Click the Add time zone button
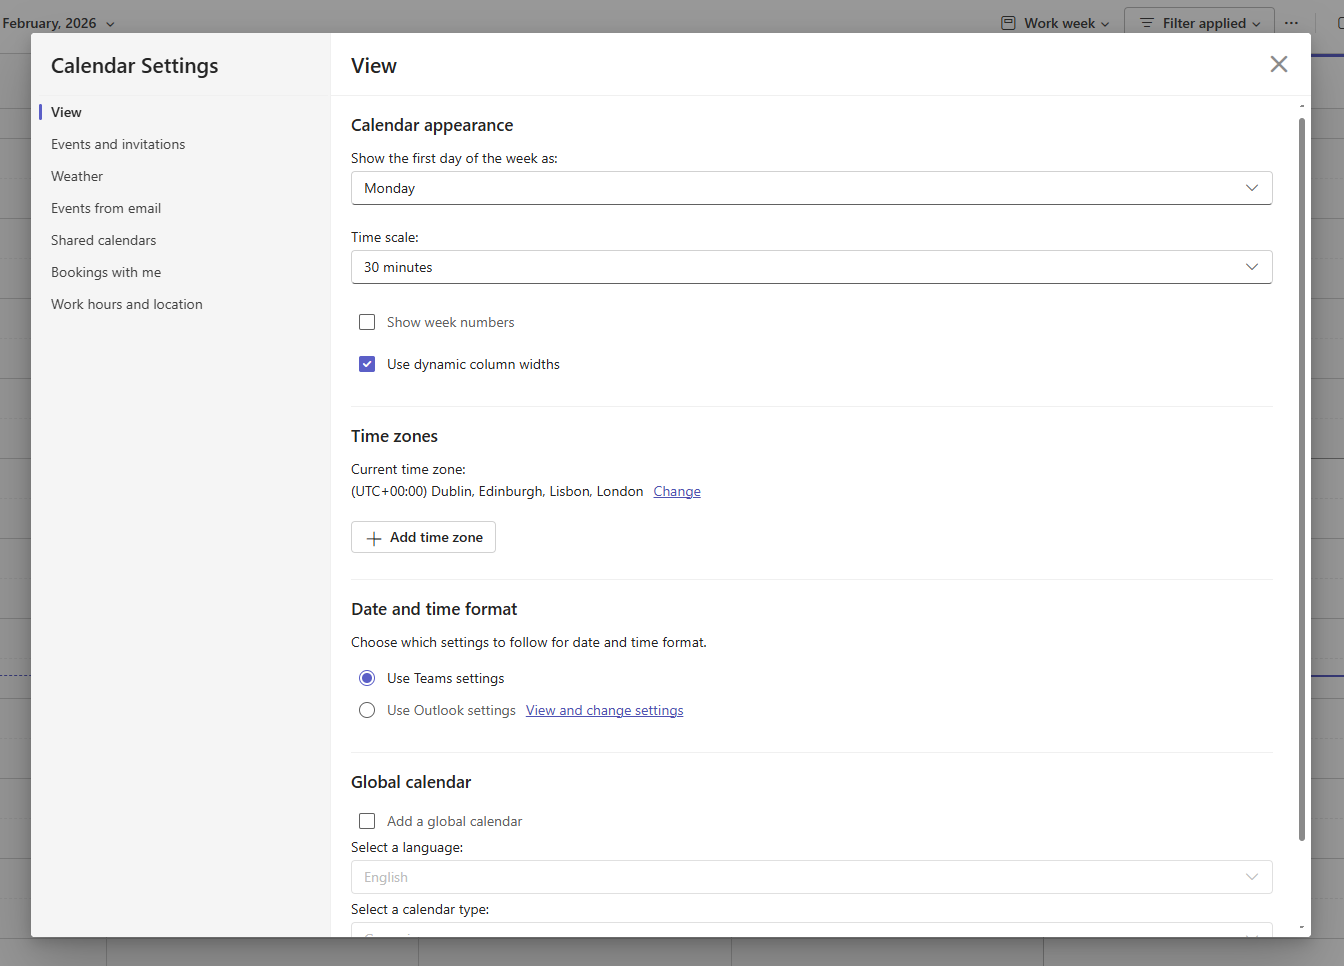Screen dimensions: 1344x966 (422, 537)
